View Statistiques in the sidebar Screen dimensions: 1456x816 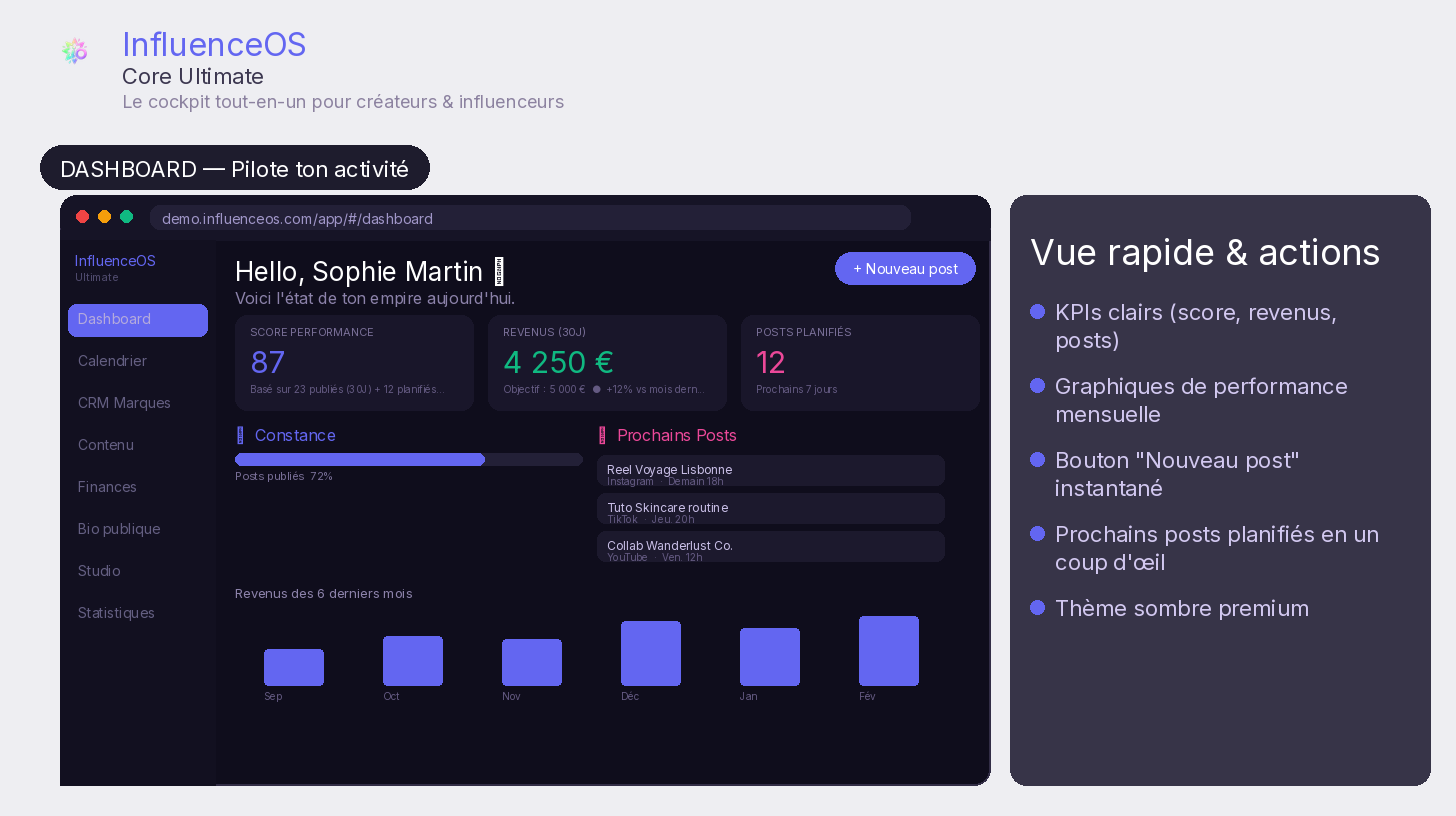117,613
